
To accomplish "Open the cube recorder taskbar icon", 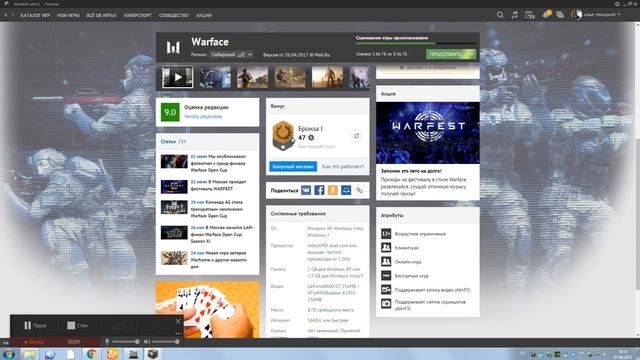I will pos(153,354).
